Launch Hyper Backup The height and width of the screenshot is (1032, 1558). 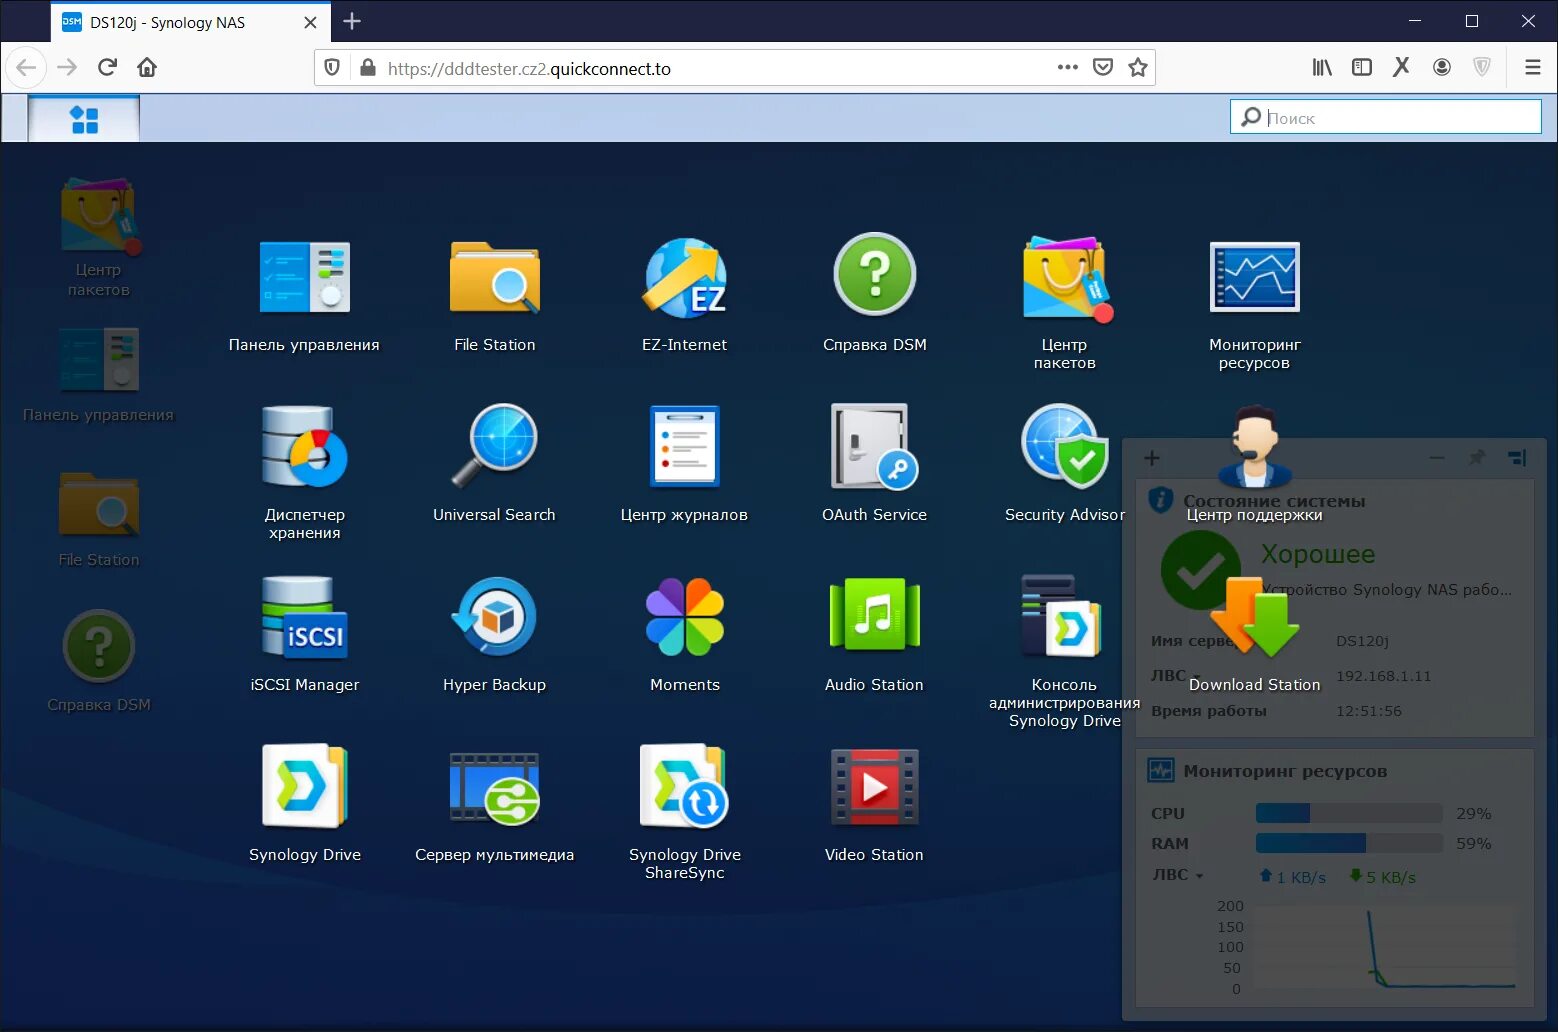pos(494,617)
